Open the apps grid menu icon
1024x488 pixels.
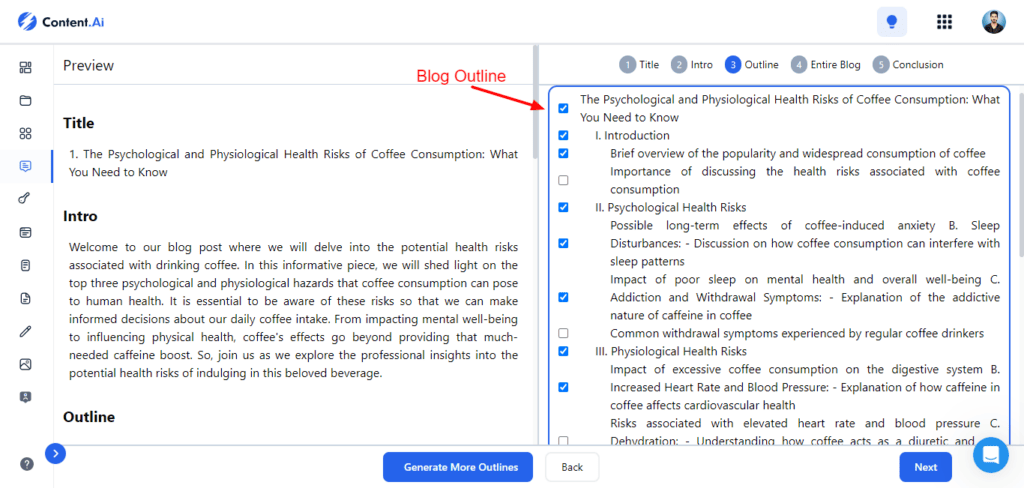coord(944,22)
